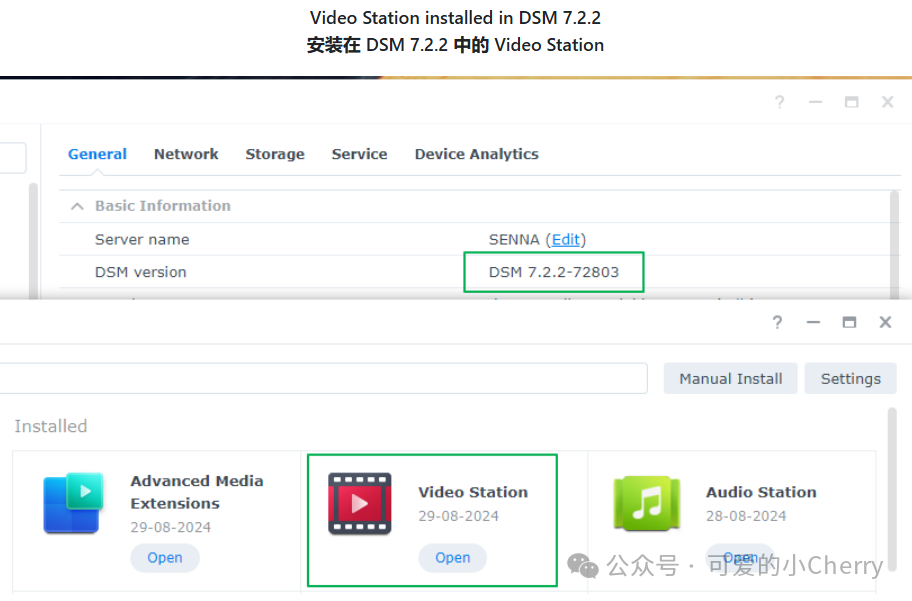Image resolution: width=912 pixels, height=601 pixels.
Task: Click the Info Center right scrollbar
Action: (895, 246)
